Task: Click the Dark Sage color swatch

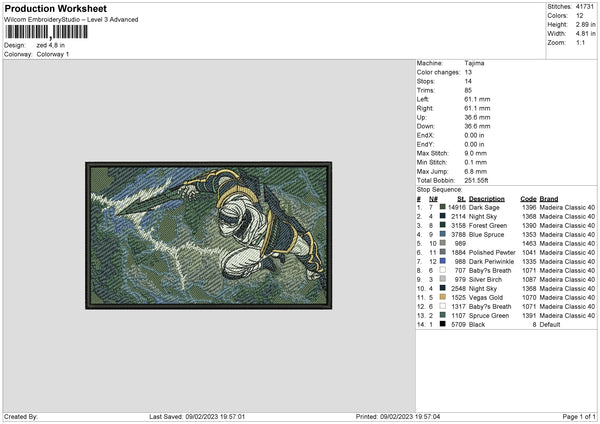Action: pos(443,207)
